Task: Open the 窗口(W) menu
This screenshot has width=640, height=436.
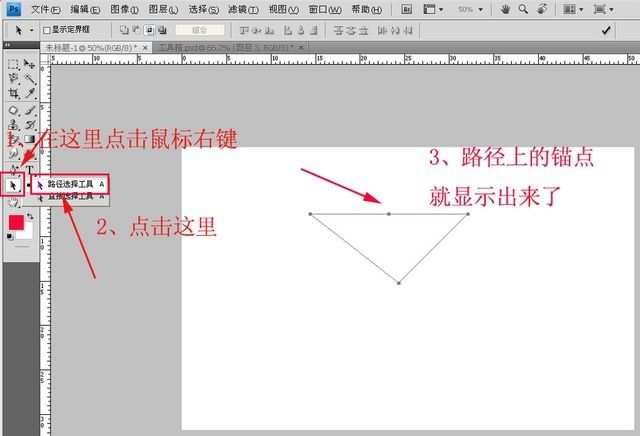Action: pyautogui.click(x=325, y=9)
